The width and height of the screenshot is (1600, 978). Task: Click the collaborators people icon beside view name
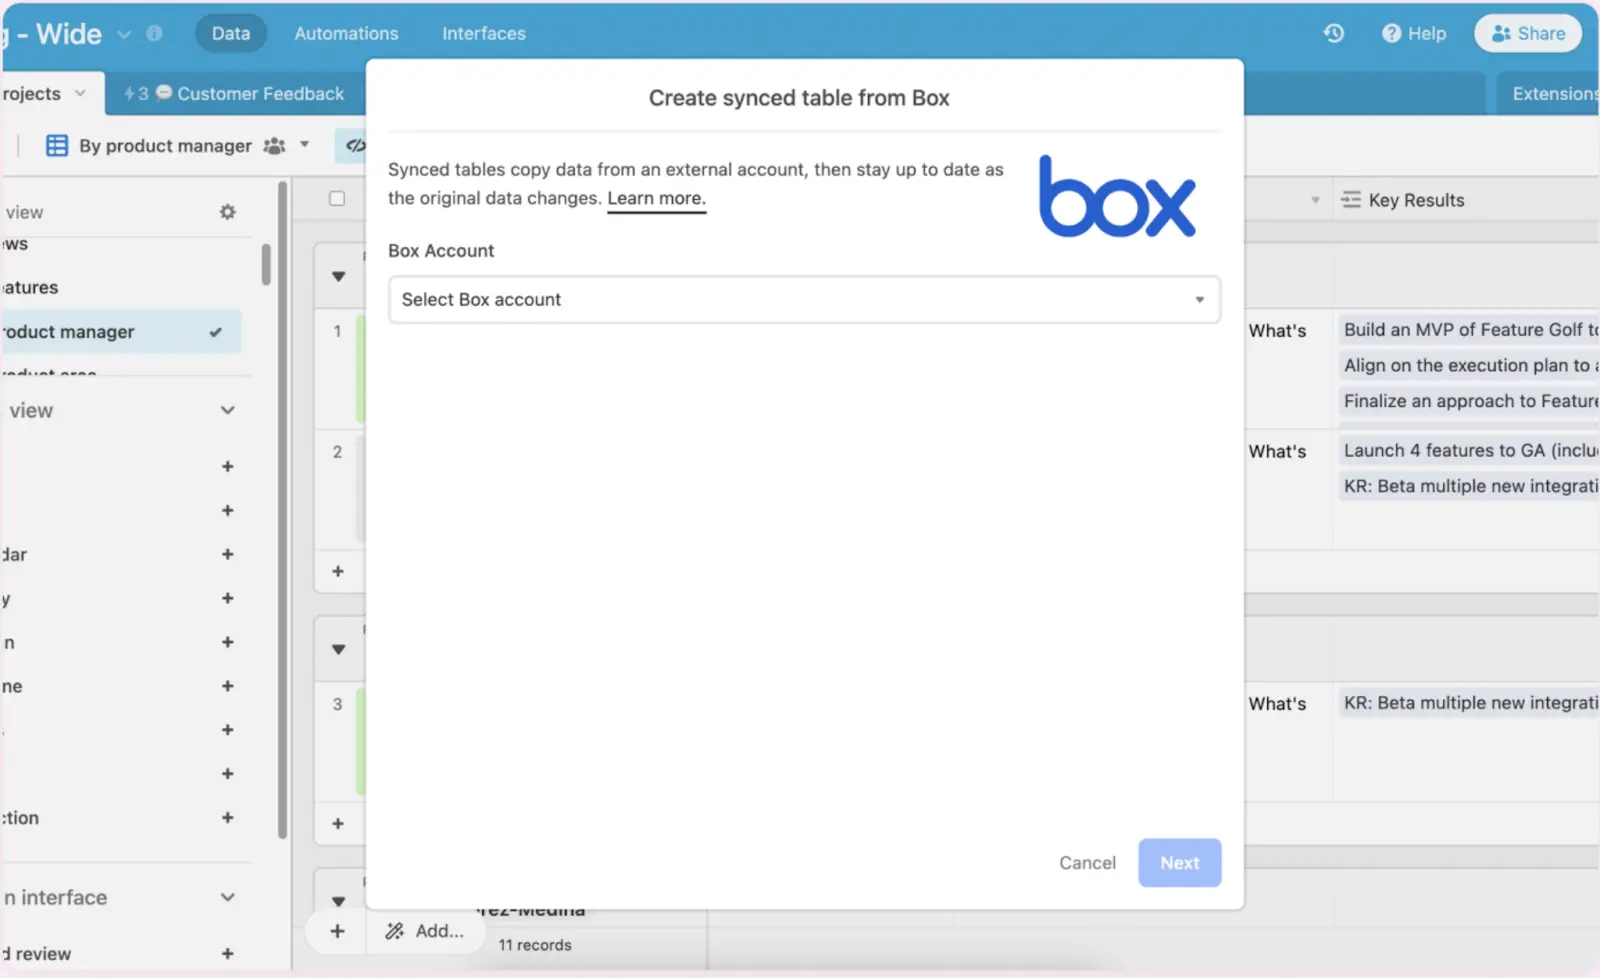point(274,146)
